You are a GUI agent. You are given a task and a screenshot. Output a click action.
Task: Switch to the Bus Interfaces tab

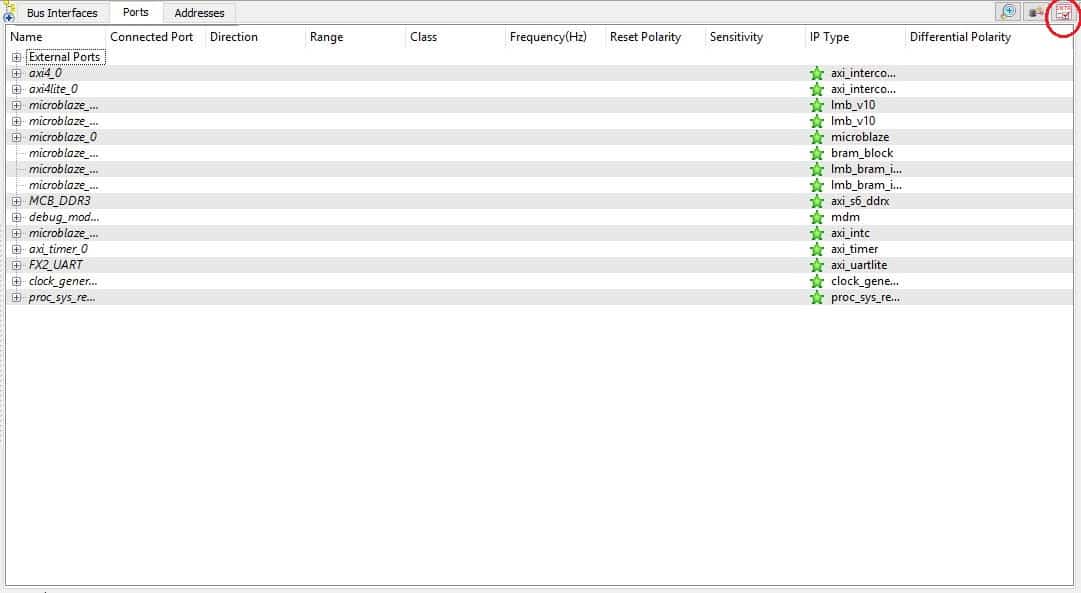pyautogui.click(x=62, y=13)
